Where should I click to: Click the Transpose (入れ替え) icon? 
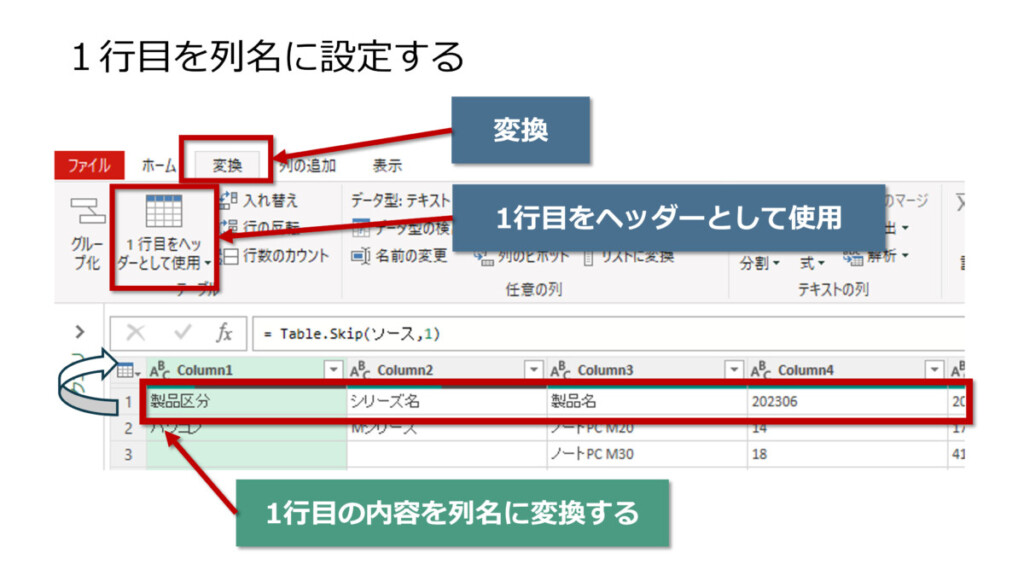[x=228, y=201]
